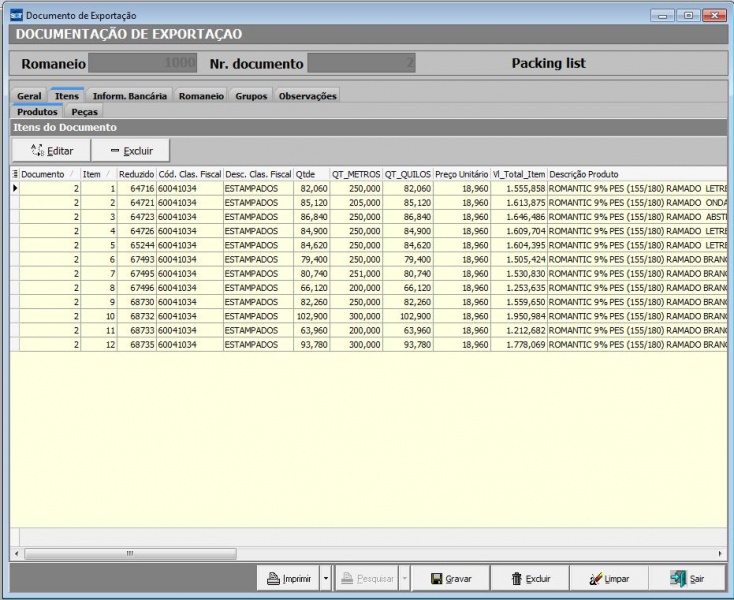Viewport: 734px width, 600px height.
Task: Click the right scroll arrow of grid
Action: (721, 553)
